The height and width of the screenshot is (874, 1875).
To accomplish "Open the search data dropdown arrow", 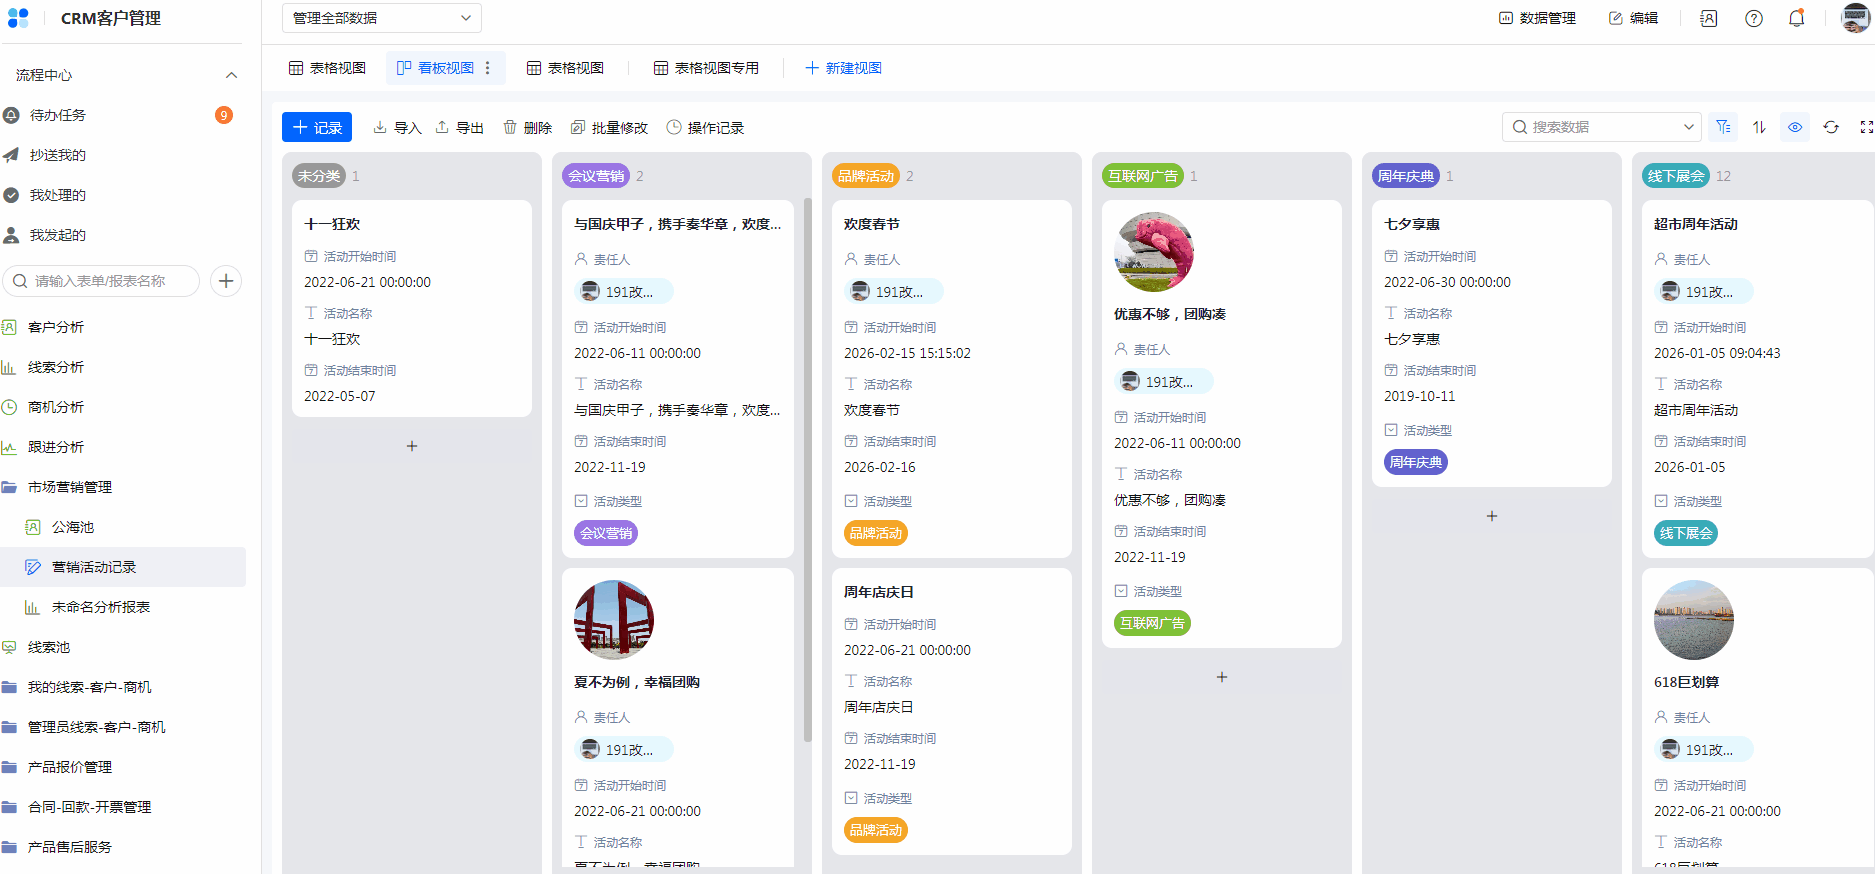I will pos(1688,127).
